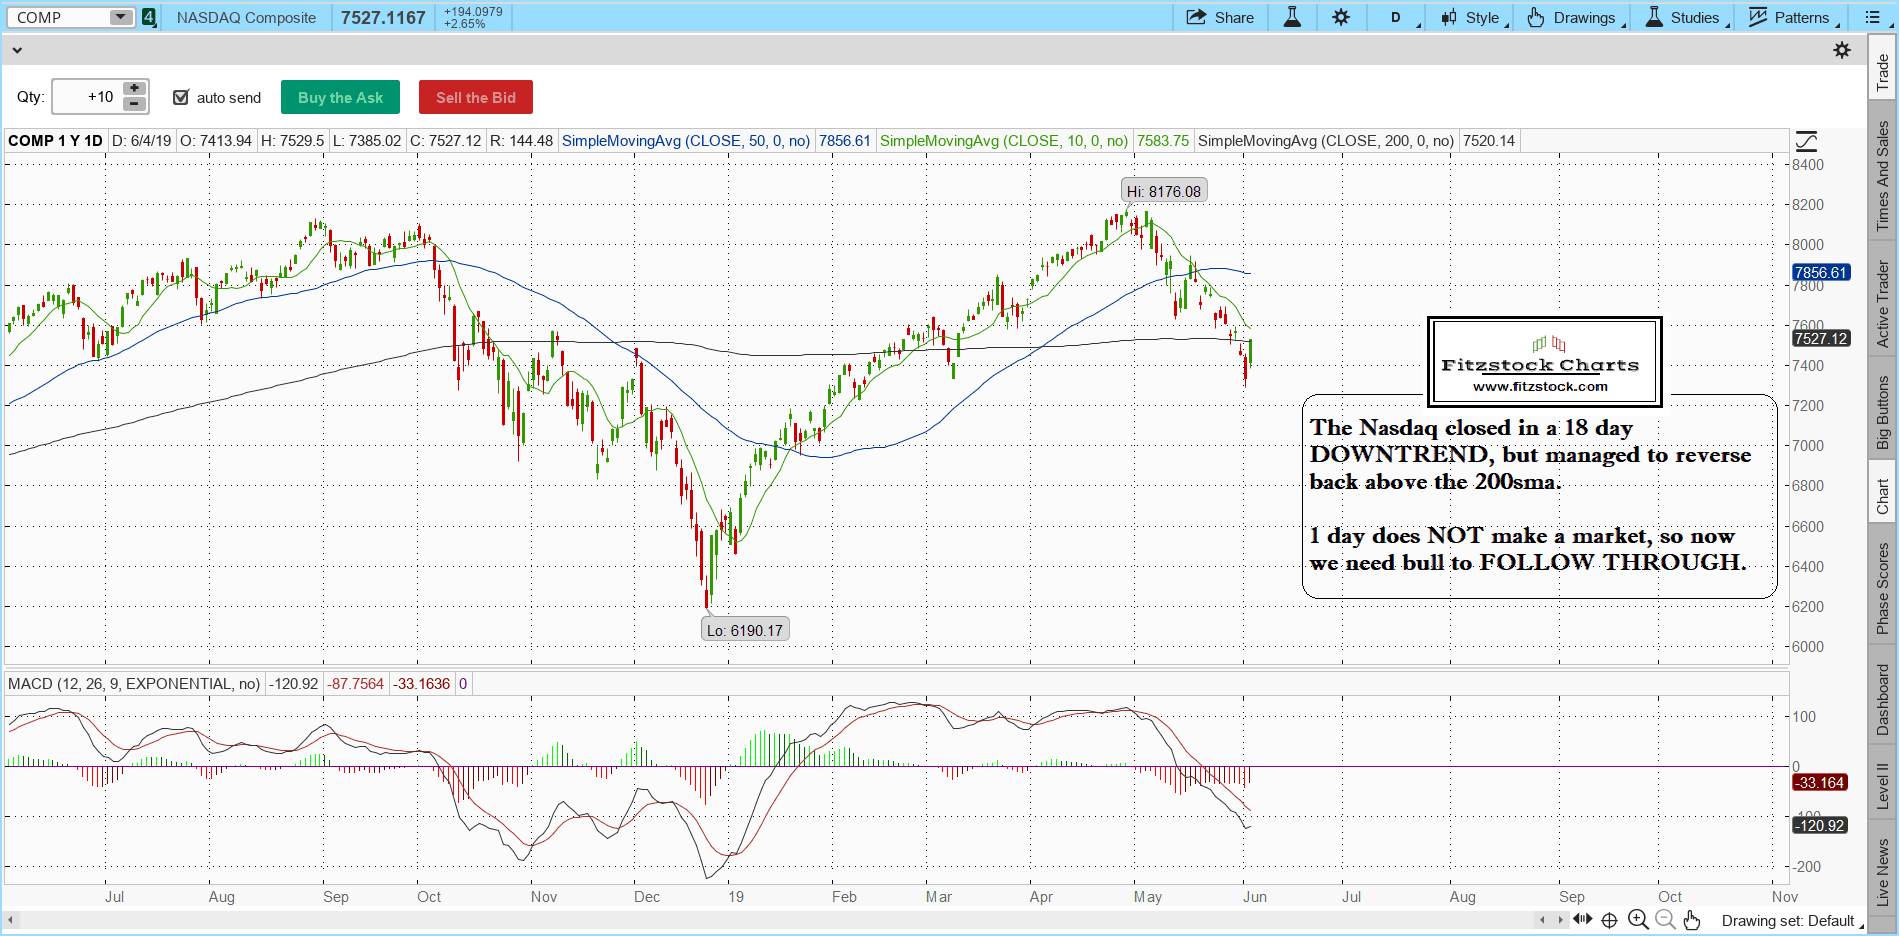
Task: Open the flask Edit Studies icon
Action: pos(1292,17)
